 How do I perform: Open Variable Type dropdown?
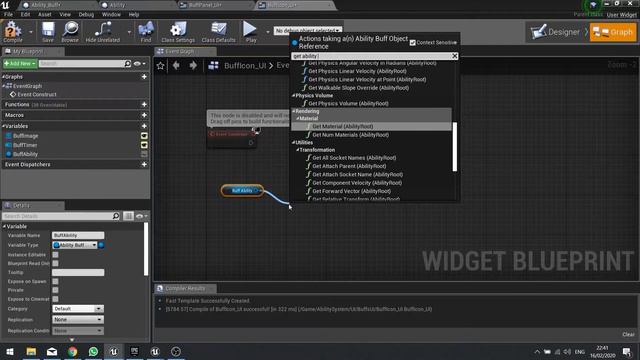click(x=75, y=245)
